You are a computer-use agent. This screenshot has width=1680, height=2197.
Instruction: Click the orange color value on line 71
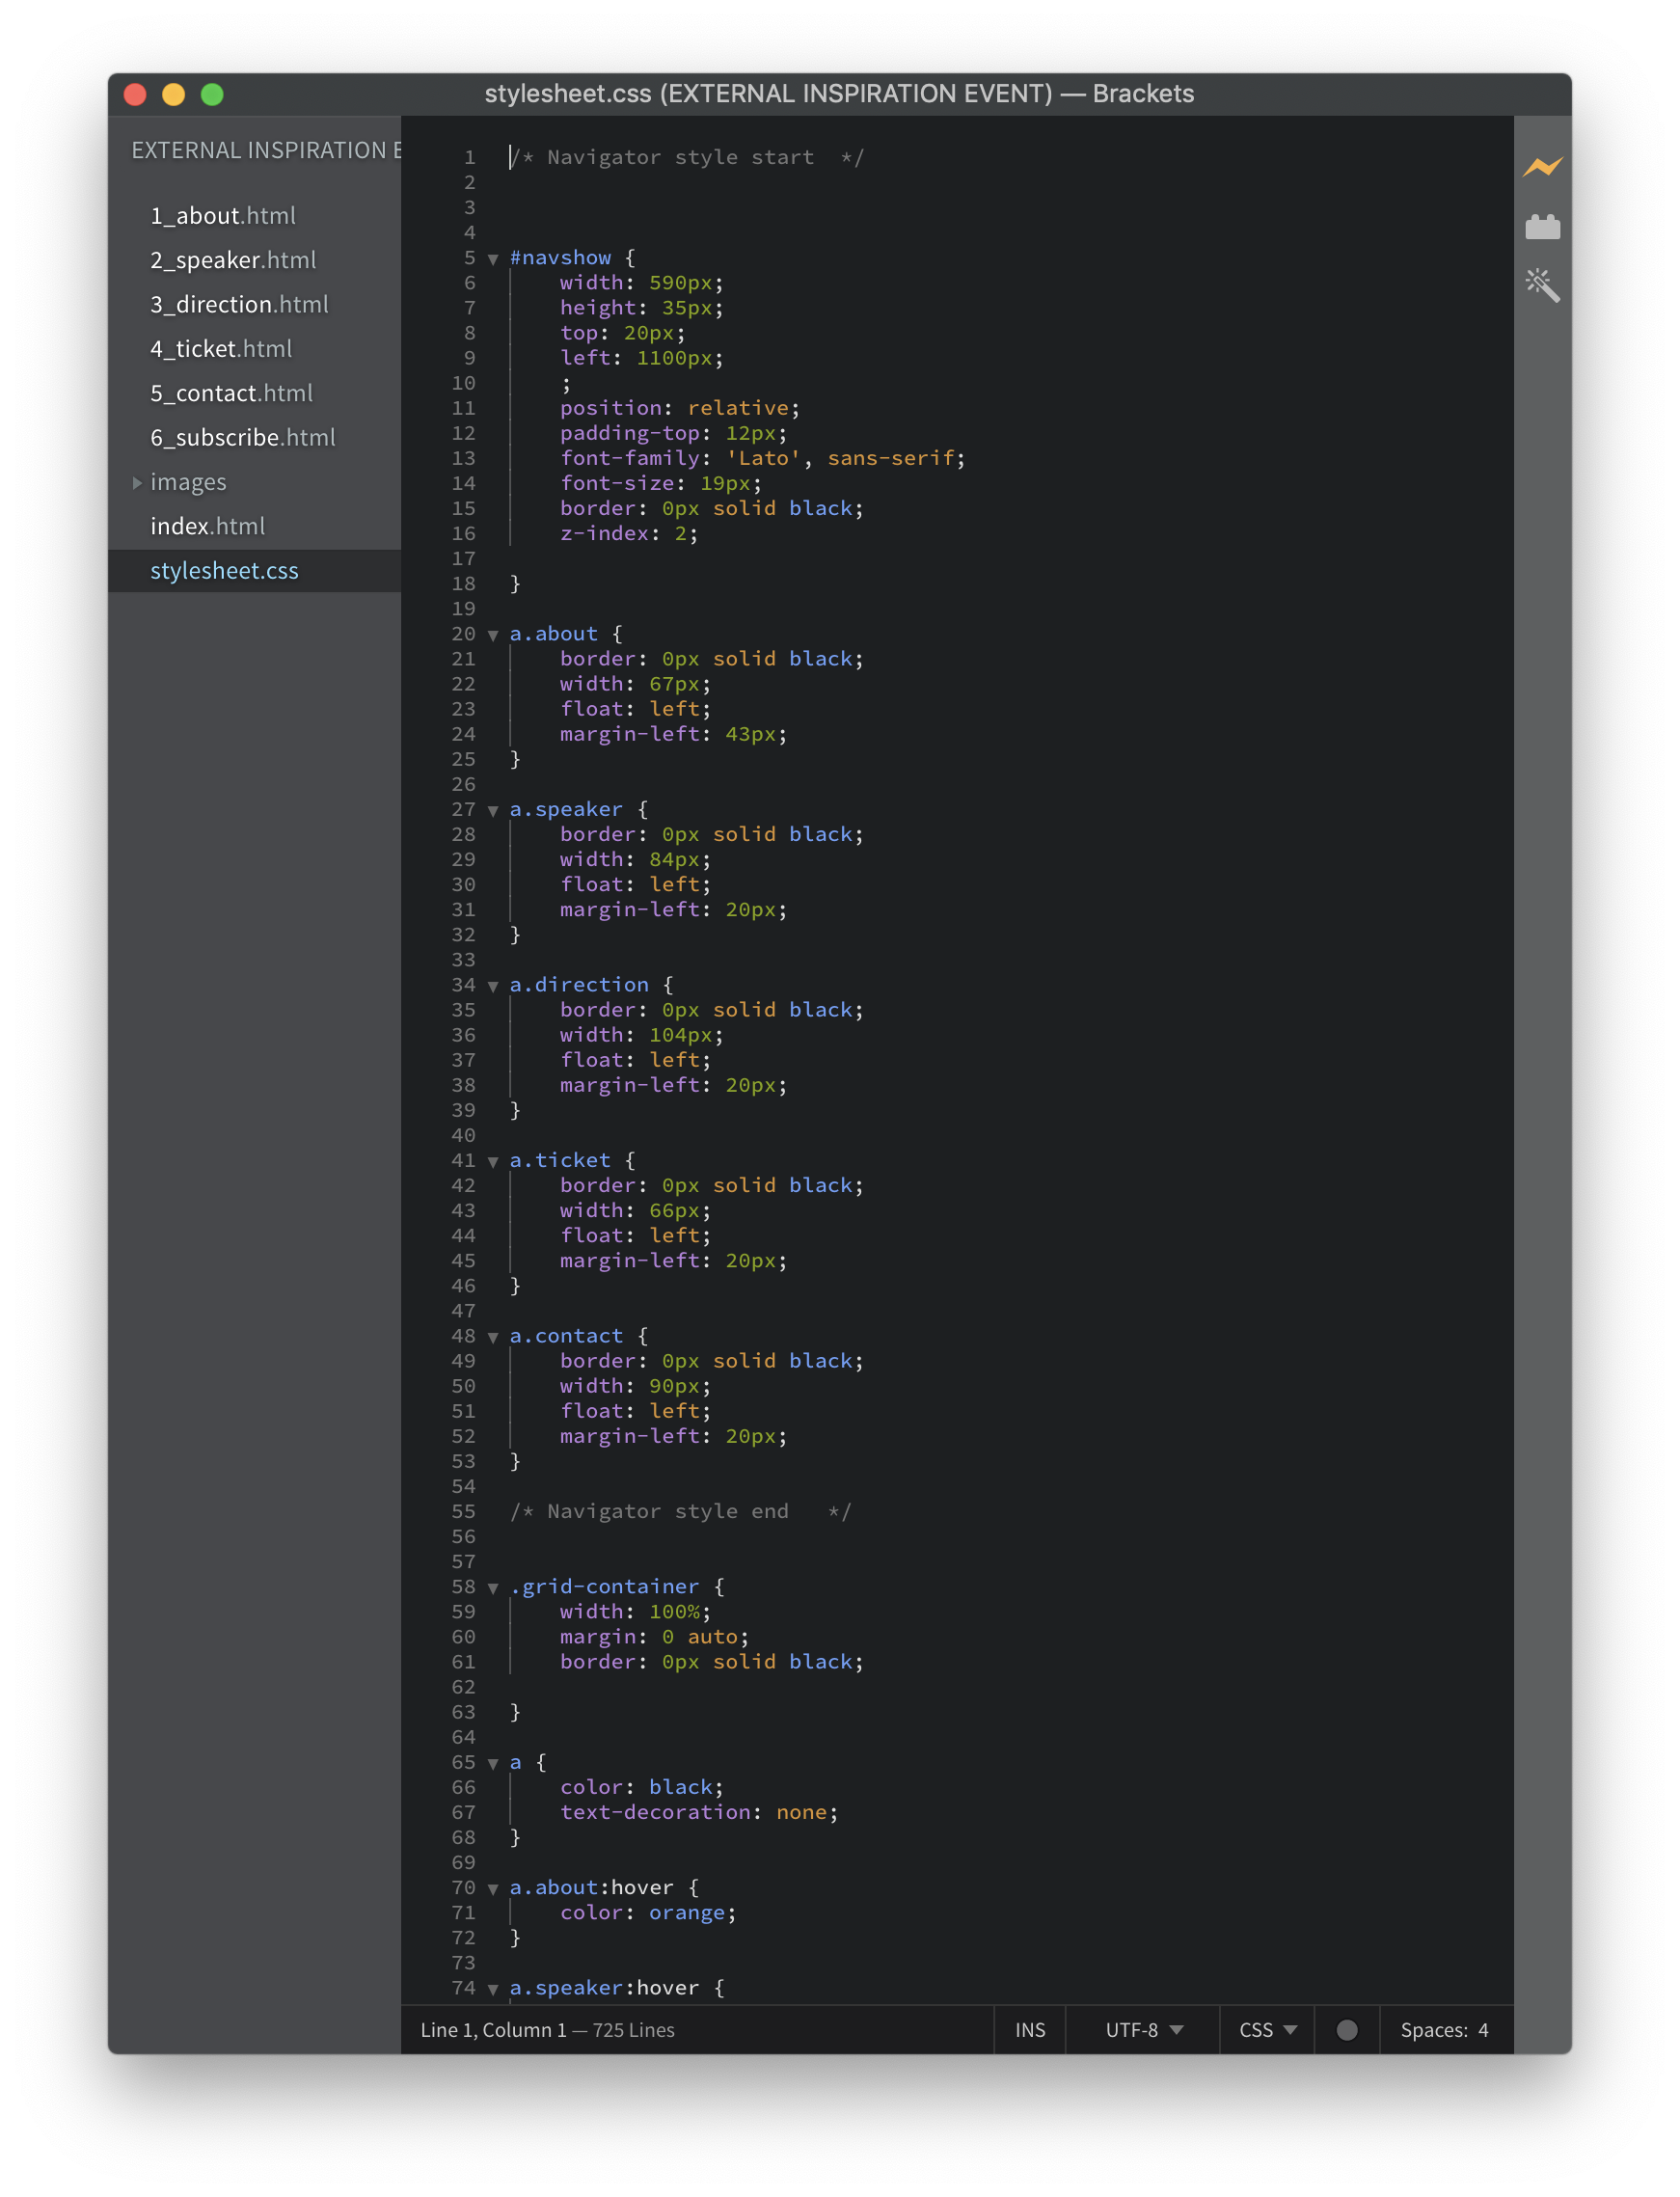(x=686, y=1913)
